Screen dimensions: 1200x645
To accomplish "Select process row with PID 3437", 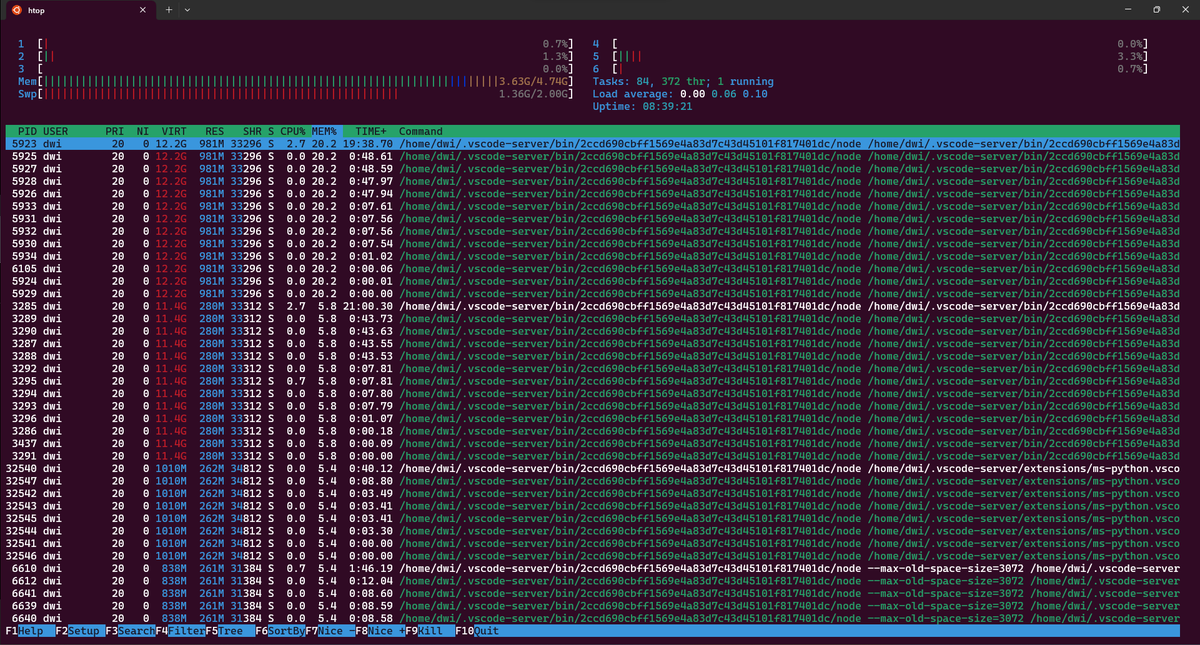I will (592, 442).
